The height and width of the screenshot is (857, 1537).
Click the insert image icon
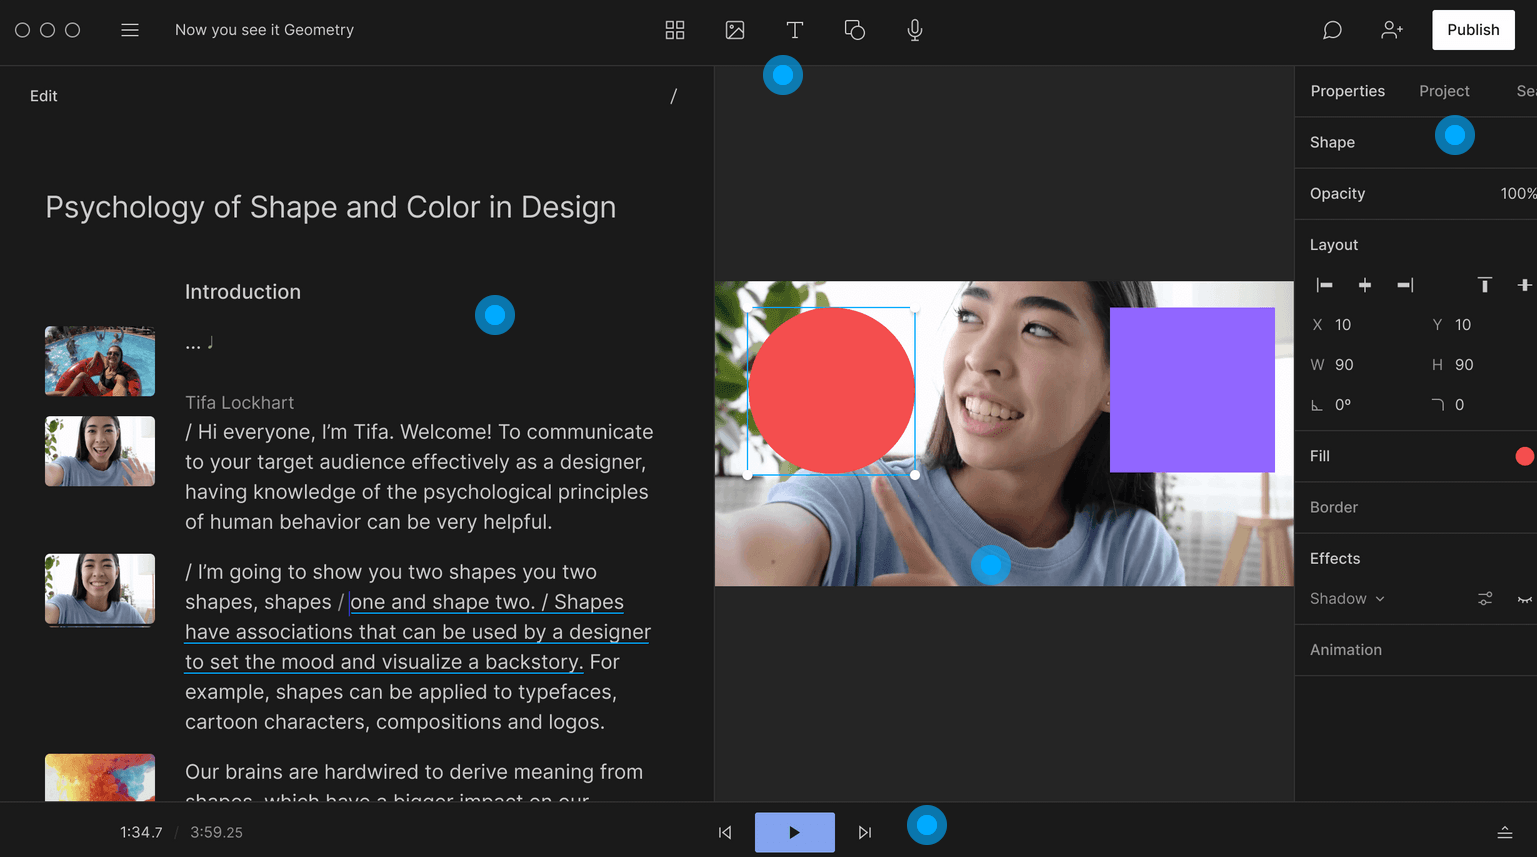click(x=735, y=30)
